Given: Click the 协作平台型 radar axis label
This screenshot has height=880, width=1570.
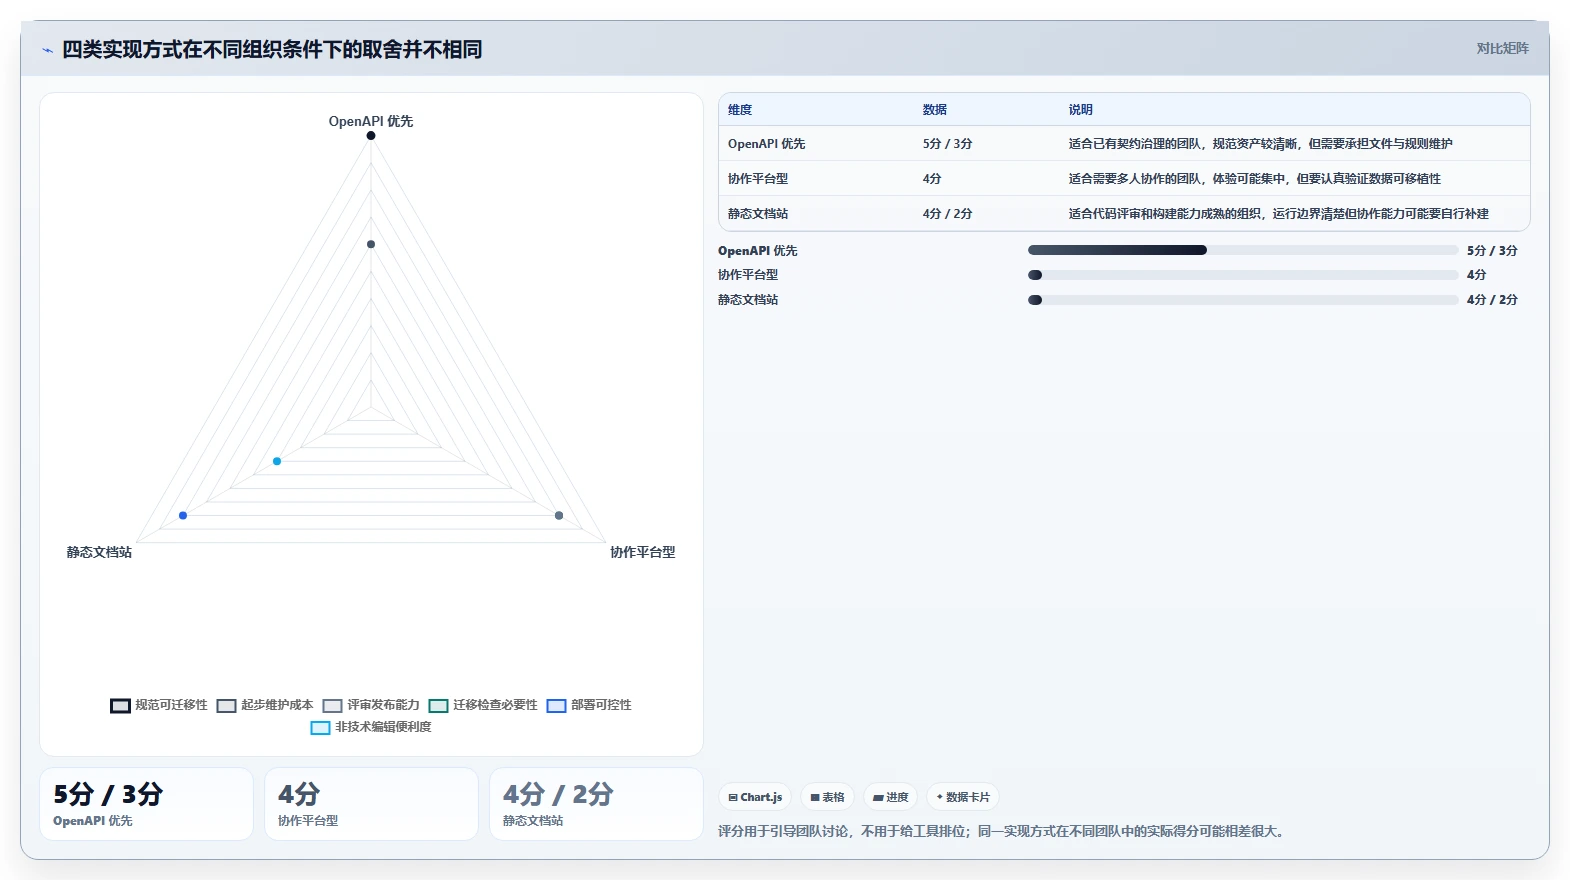Looking at the screenshot, I should click(643, 552).
